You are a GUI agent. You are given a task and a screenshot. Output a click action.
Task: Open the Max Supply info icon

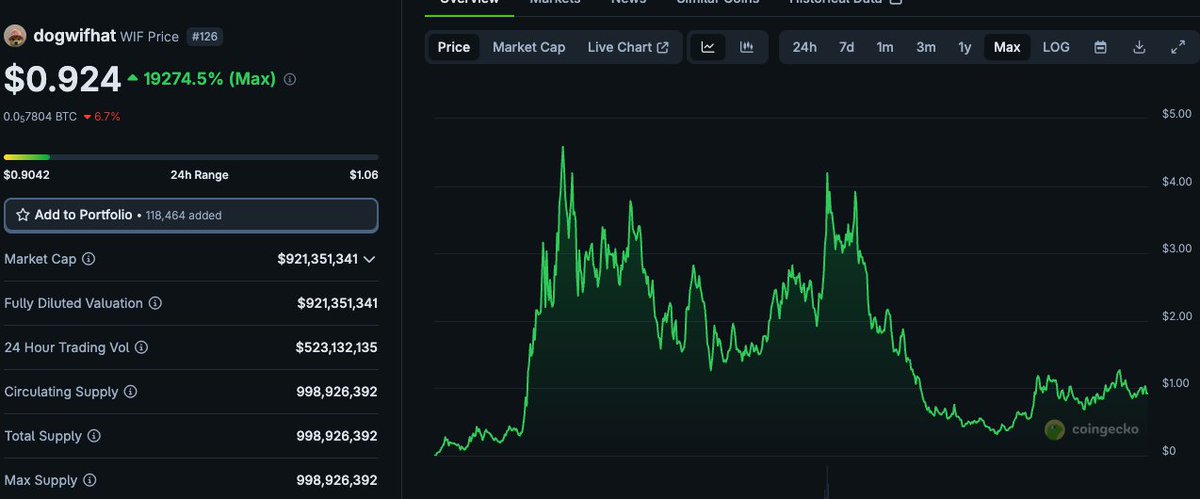click(89, 480)
